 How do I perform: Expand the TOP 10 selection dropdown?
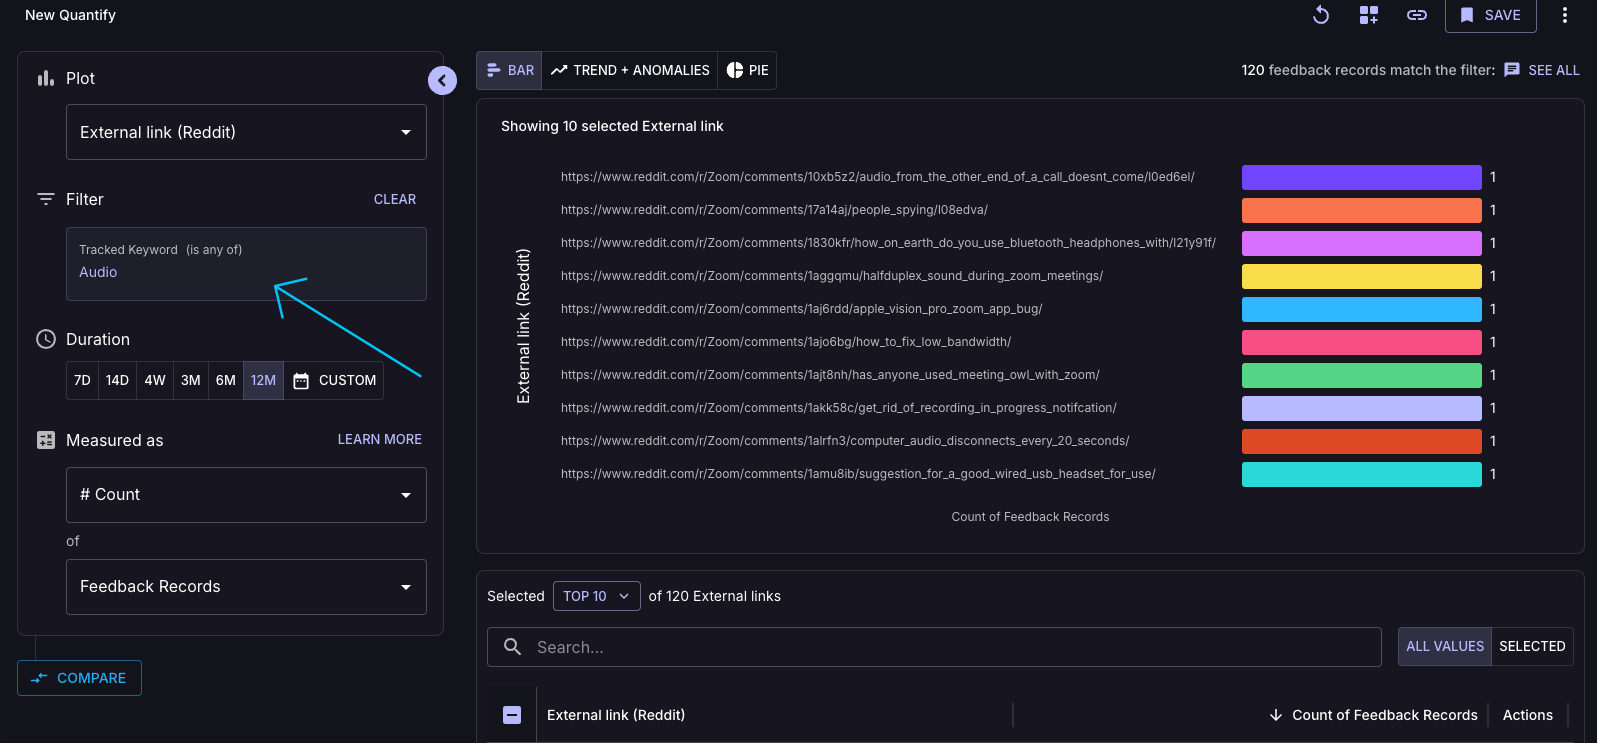pyautogui.click(x=596, y=596)
